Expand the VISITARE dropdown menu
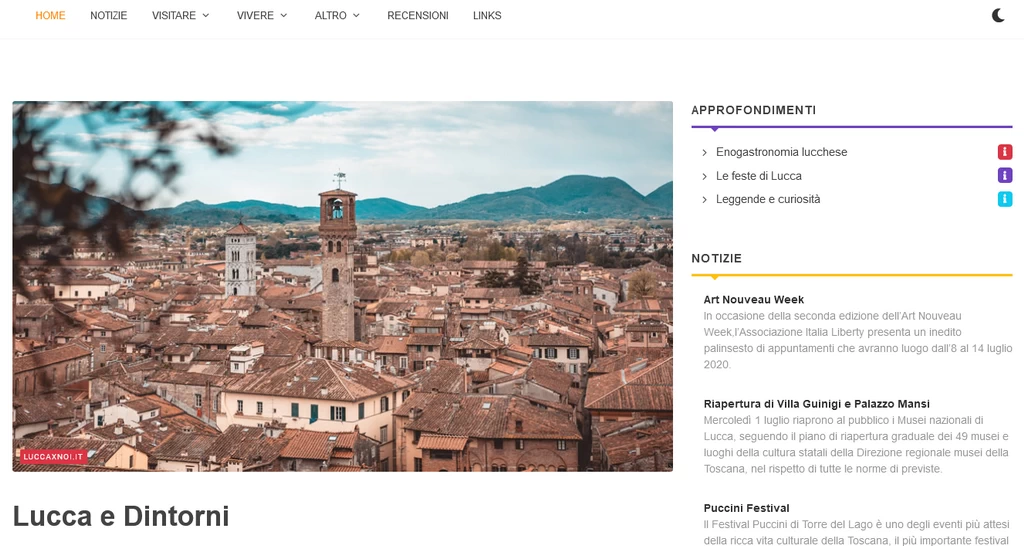This screenshot has height=546, width=1024. (x=181, y=15)
